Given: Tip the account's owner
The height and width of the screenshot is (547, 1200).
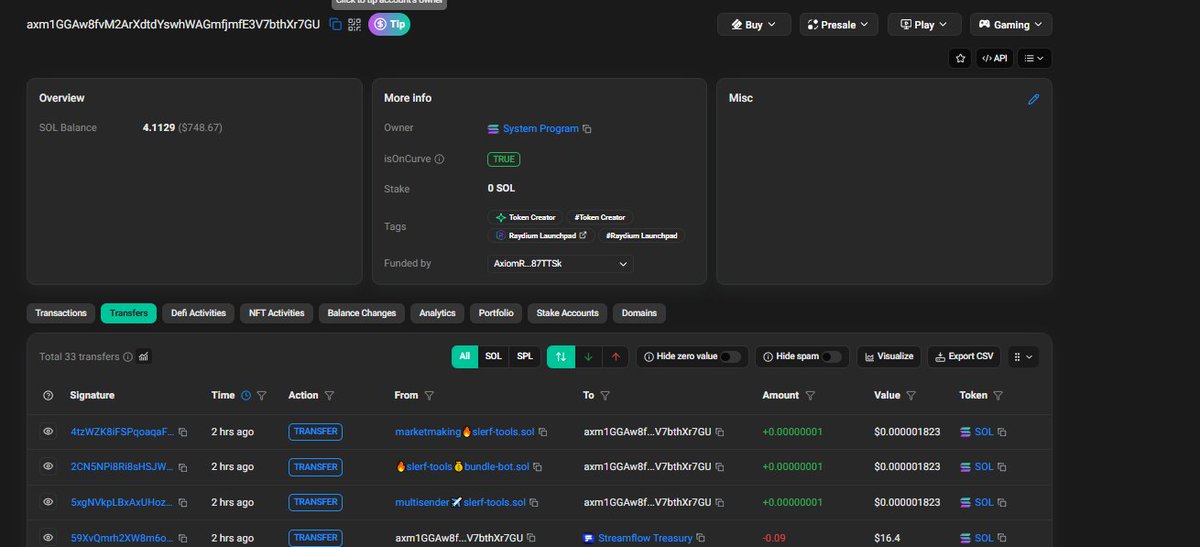Looking at the screenshot, I should coord(389,24).
